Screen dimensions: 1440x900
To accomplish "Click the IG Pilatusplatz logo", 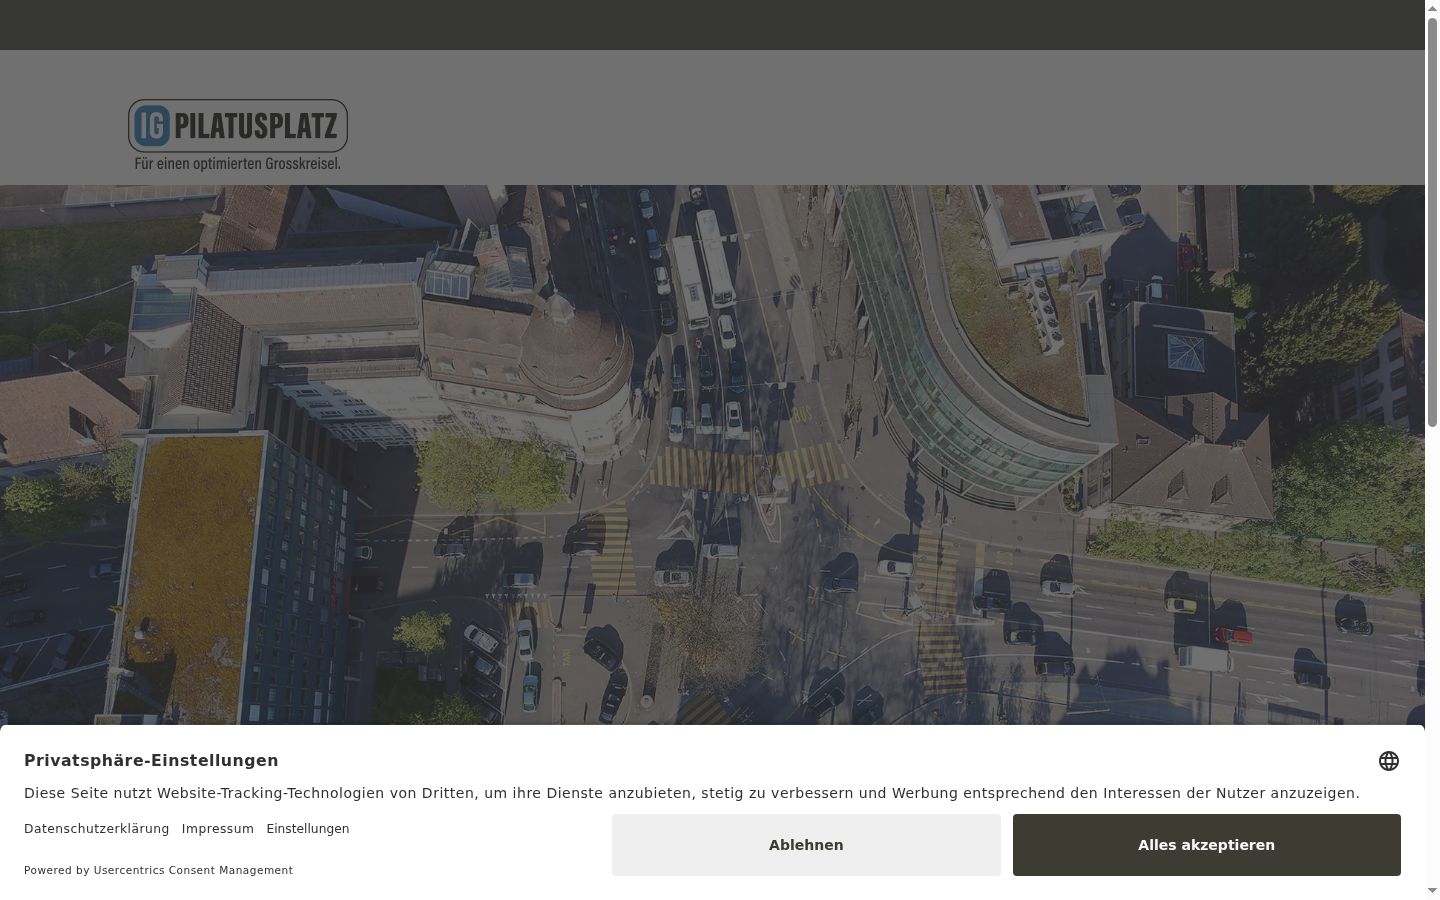I will pyautogui.click(x=238, y=134).
